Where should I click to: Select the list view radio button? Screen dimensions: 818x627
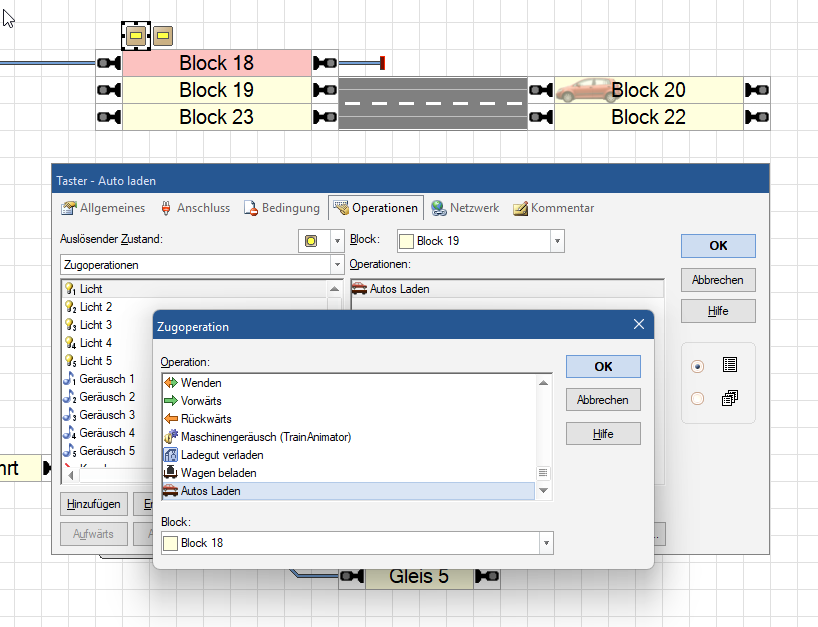point(698,366)
